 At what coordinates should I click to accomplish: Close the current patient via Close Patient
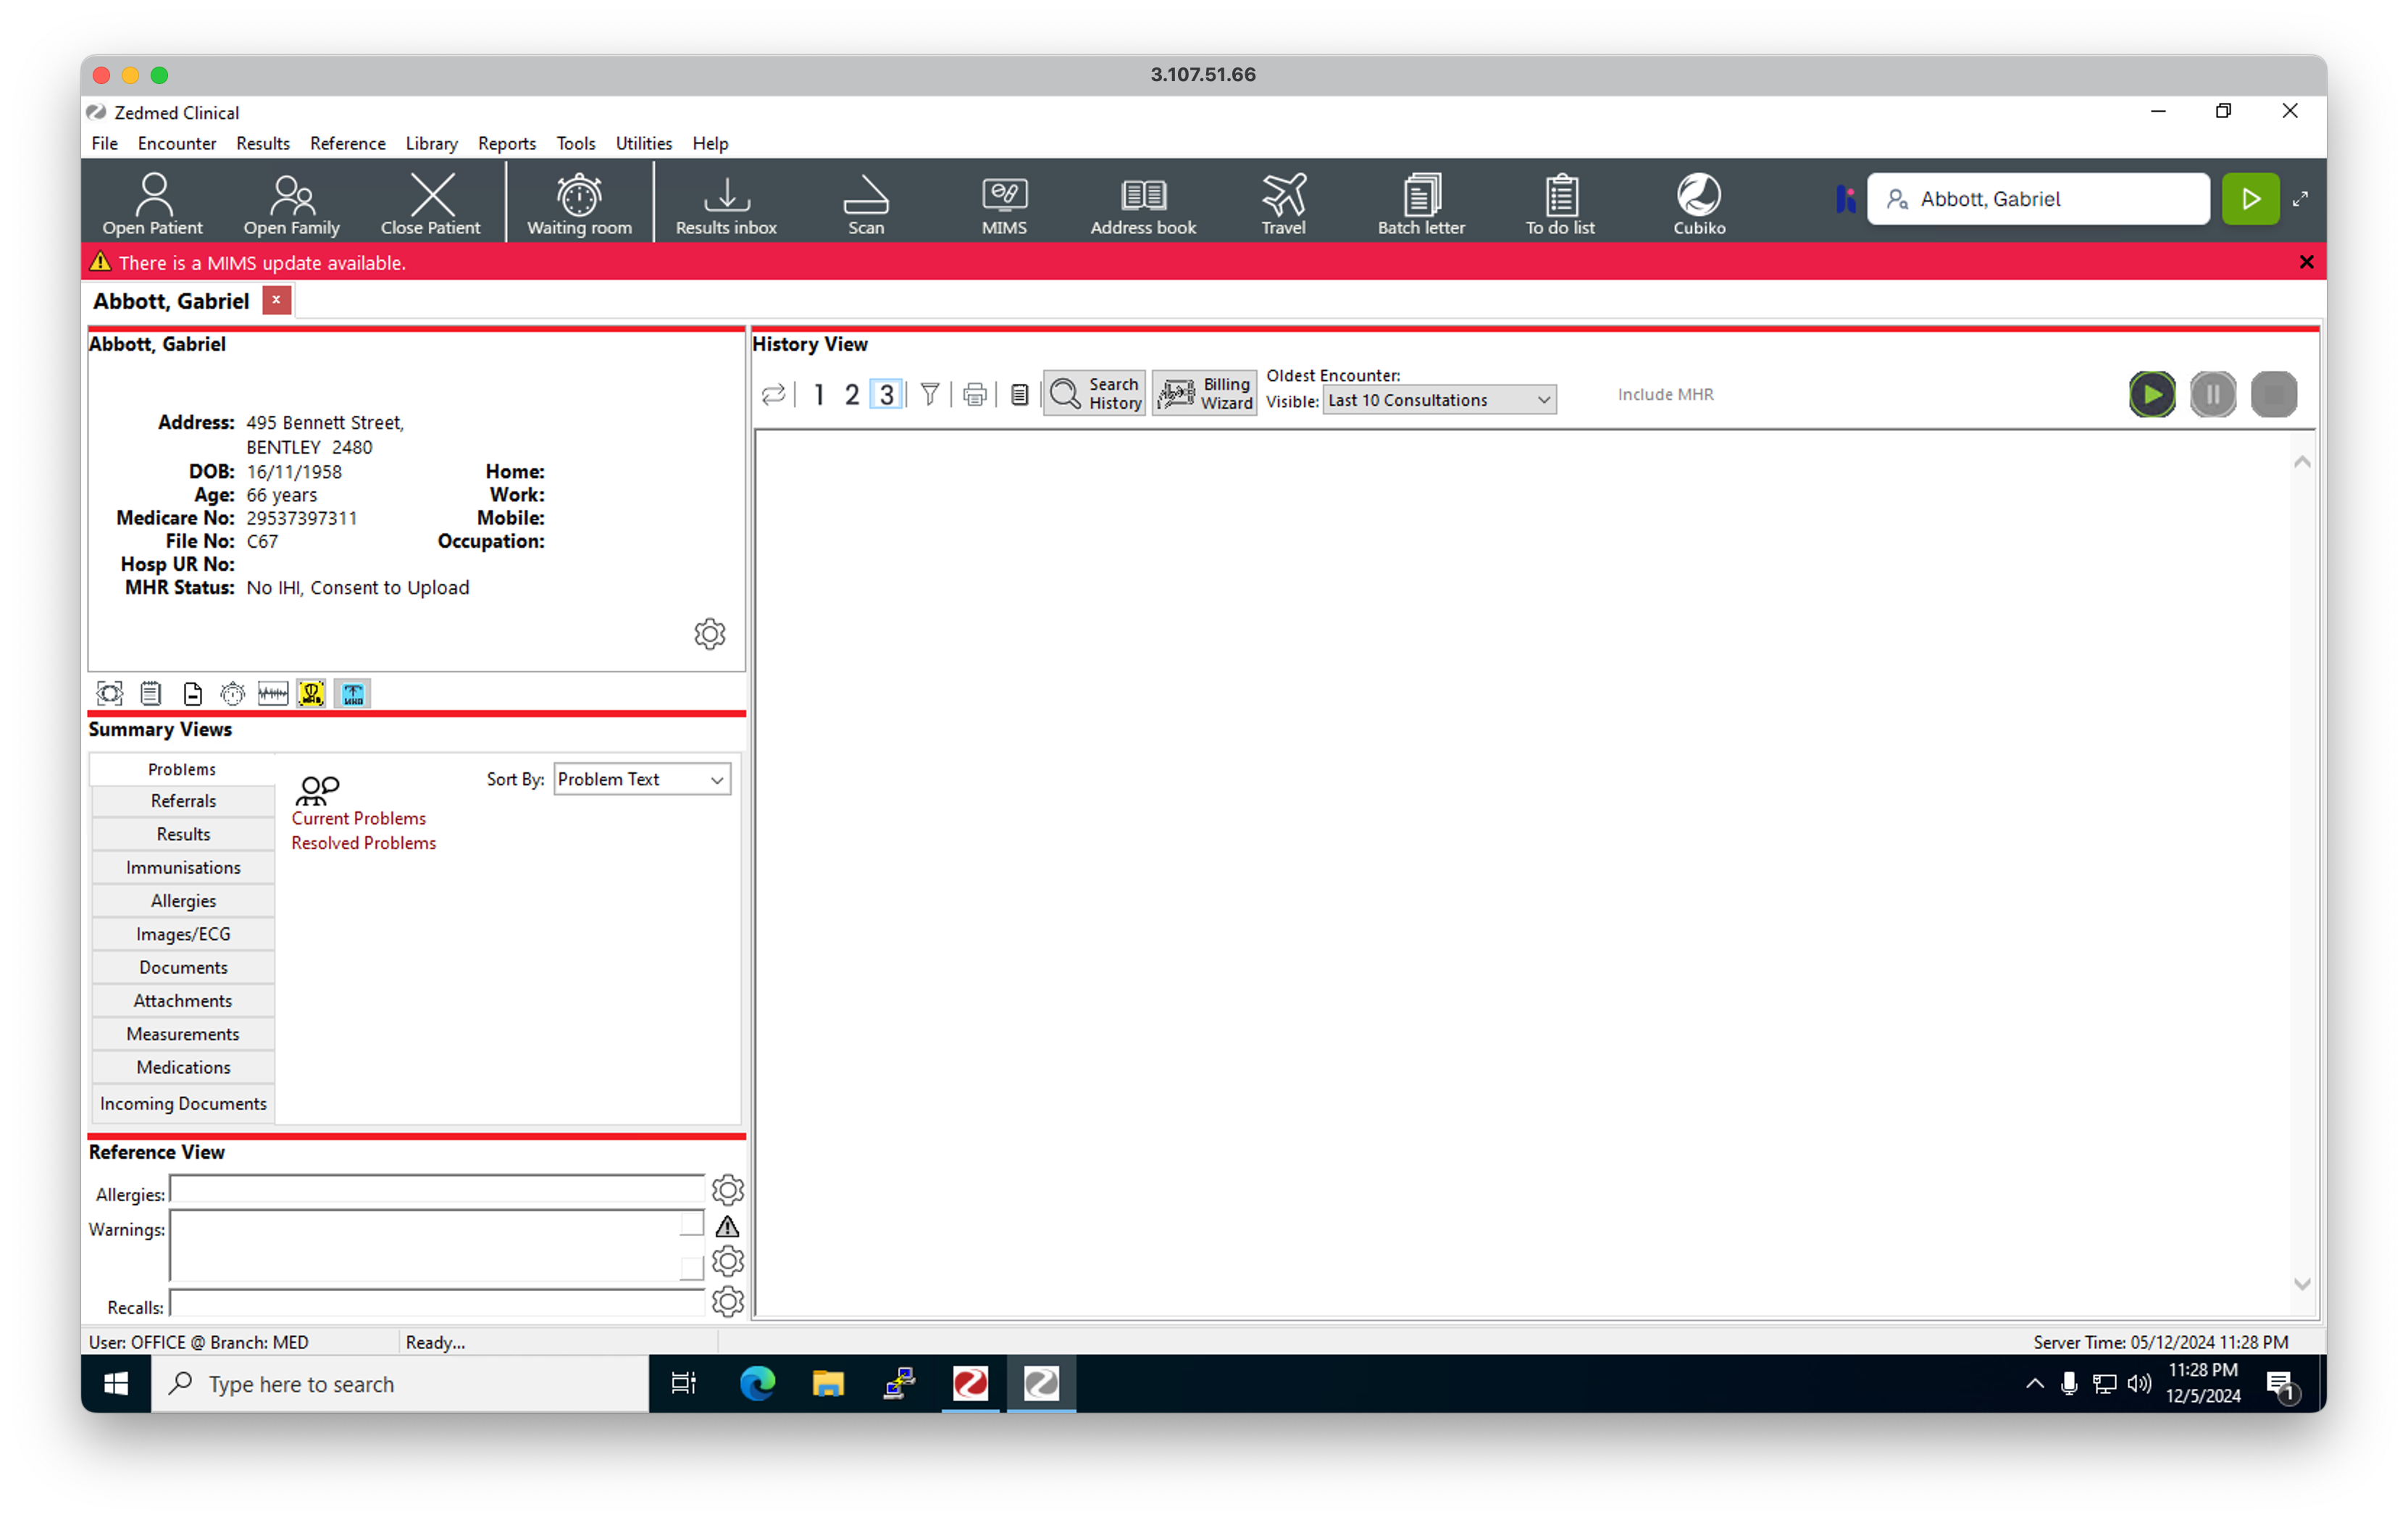coord(431,203)
